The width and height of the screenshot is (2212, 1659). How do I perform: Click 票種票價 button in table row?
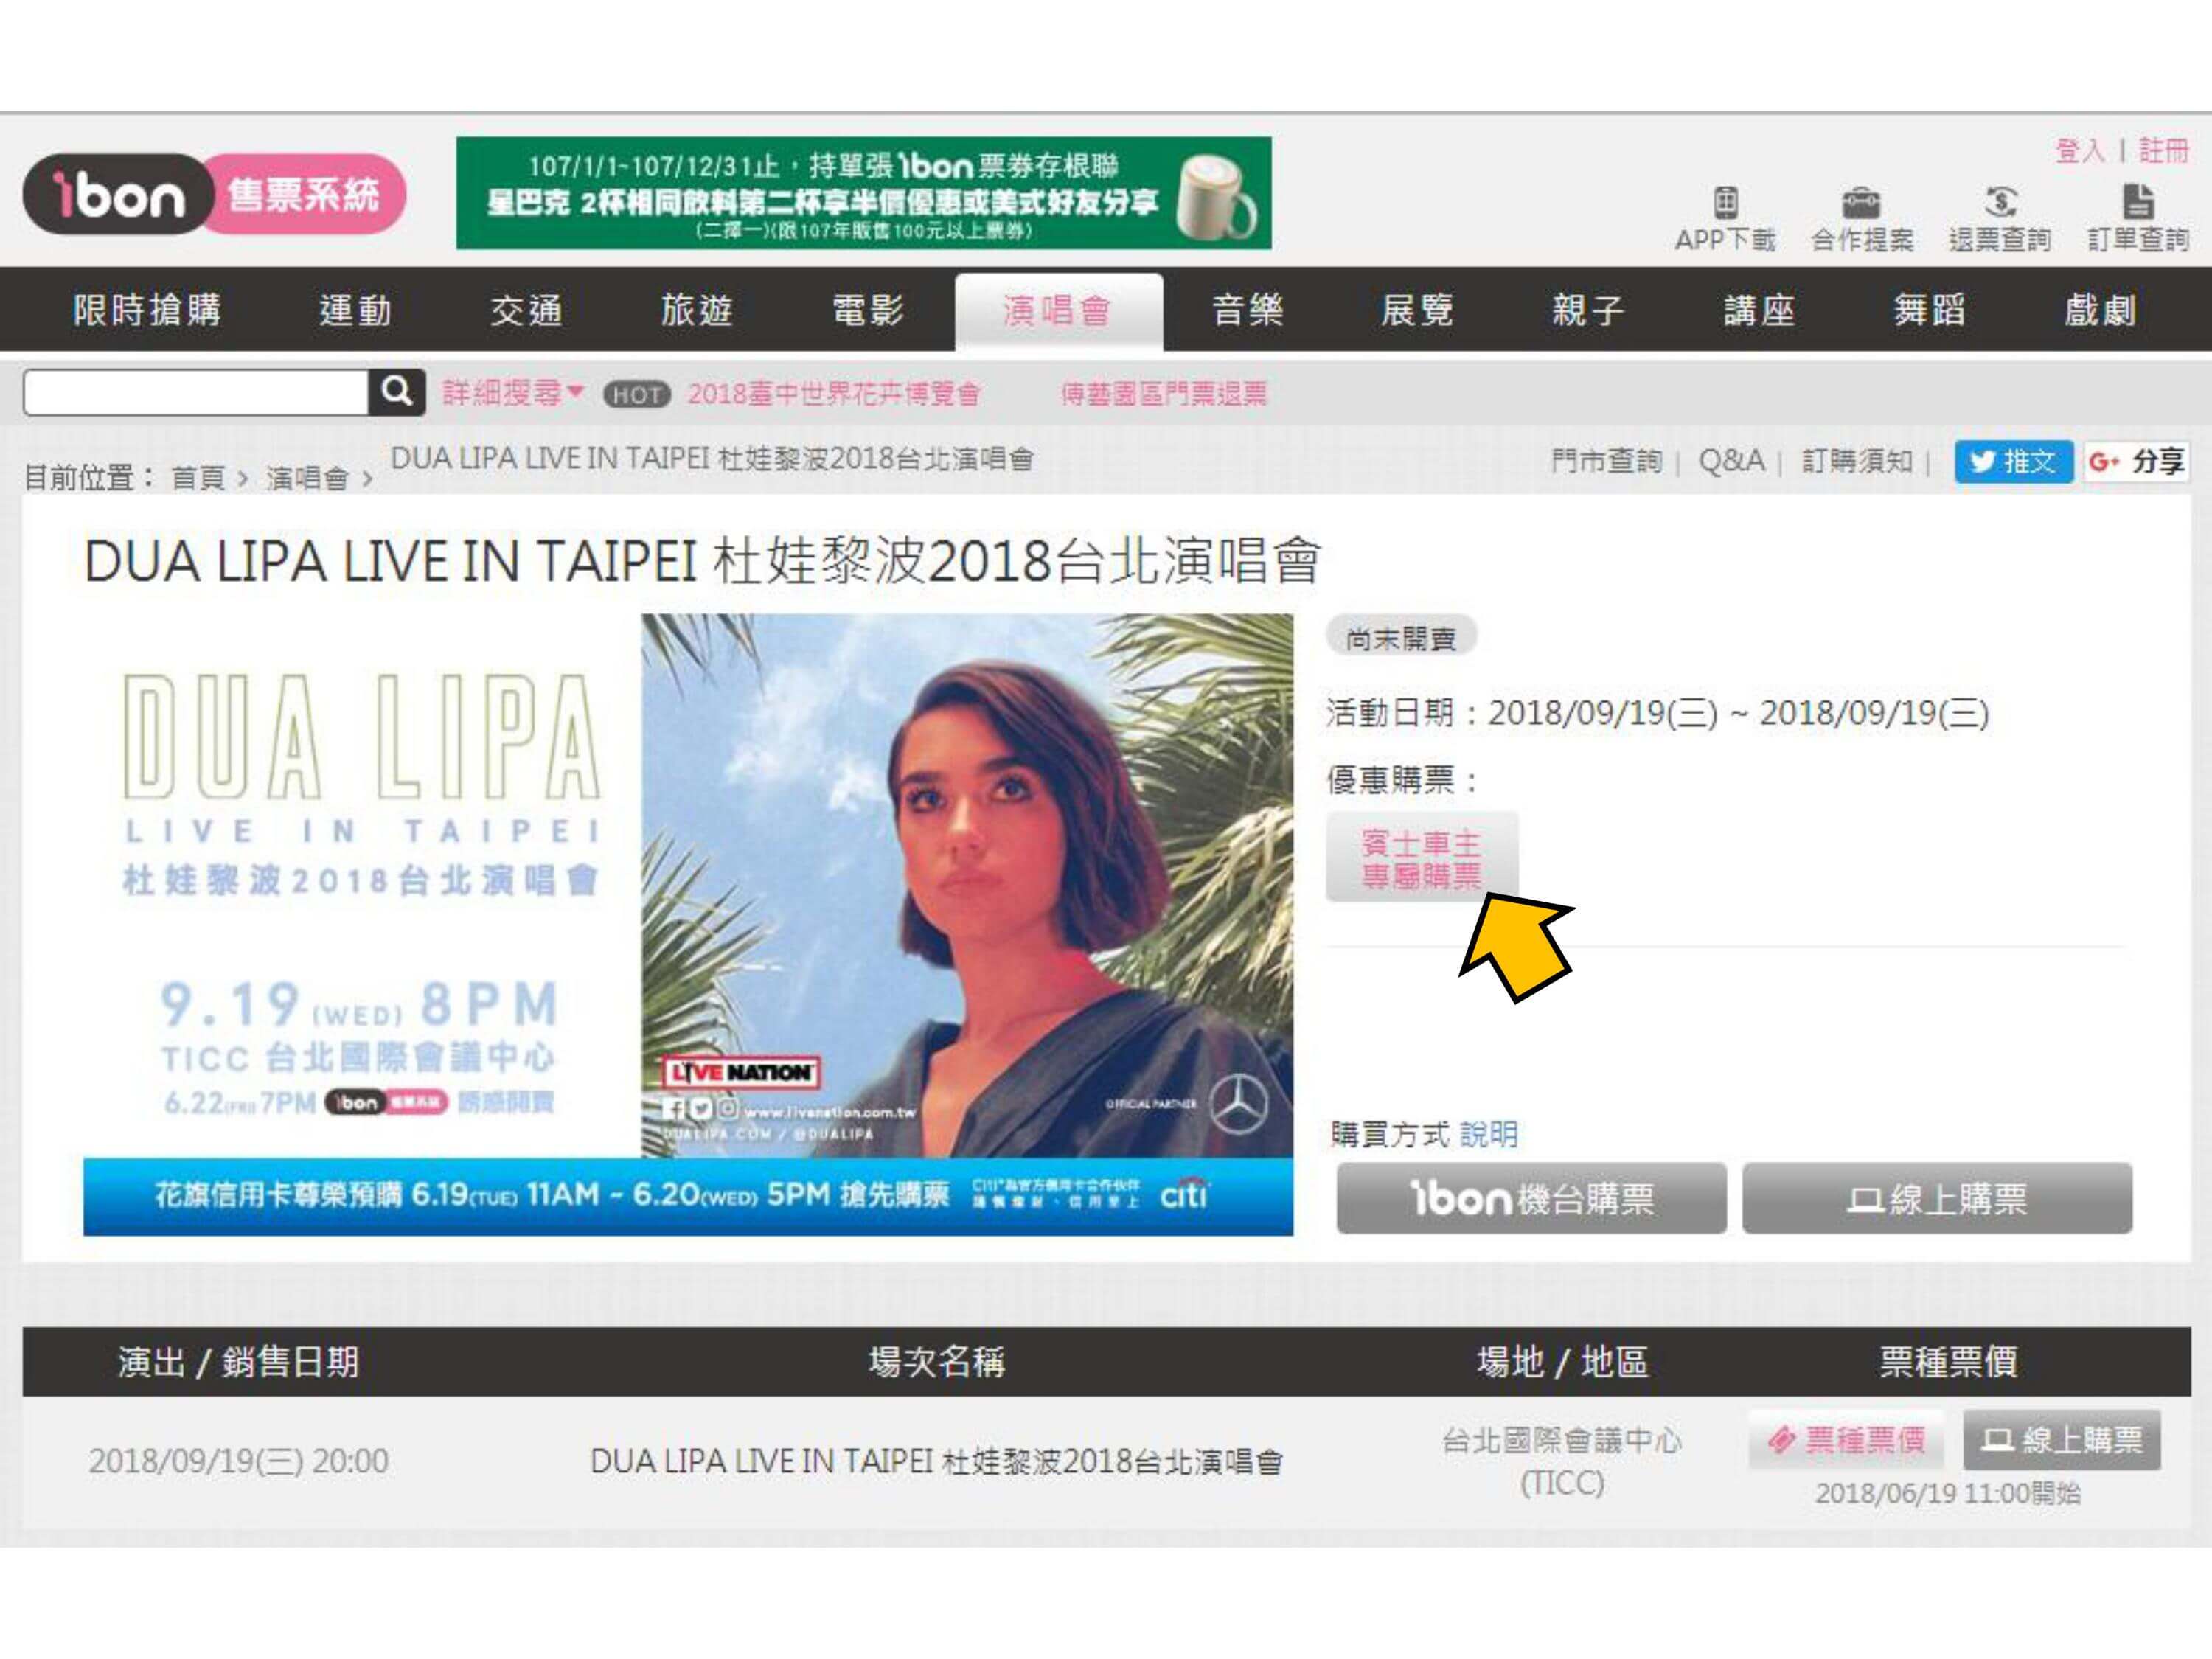[1846, 1440]
